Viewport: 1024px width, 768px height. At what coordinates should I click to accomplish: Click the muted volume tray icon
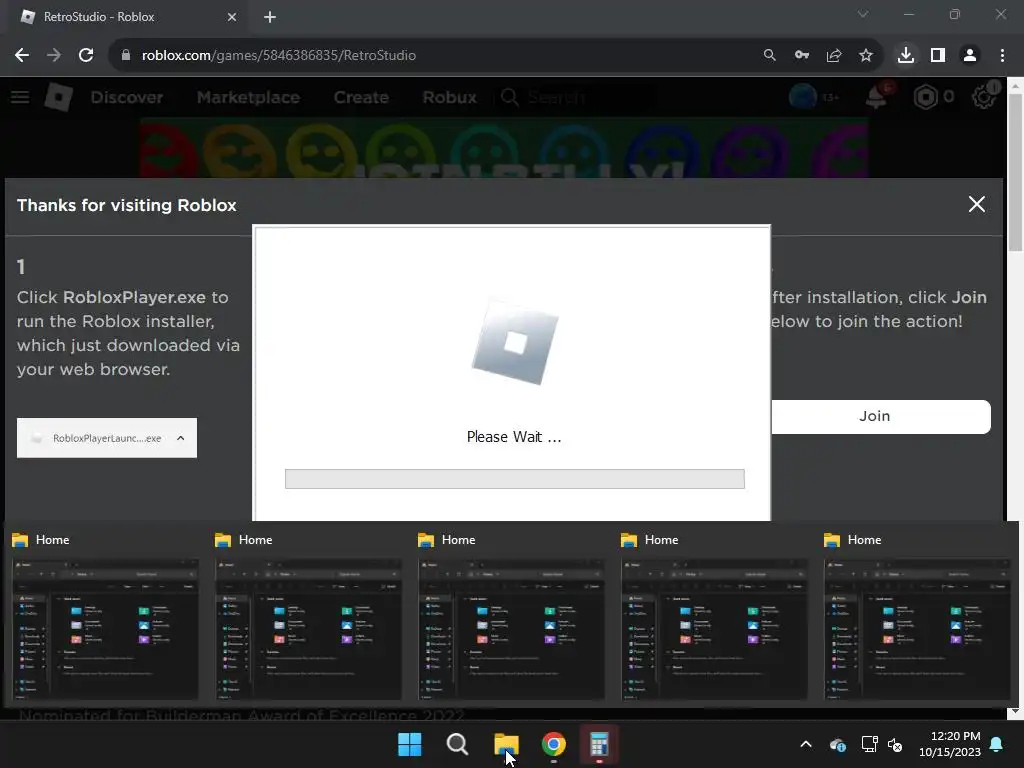click(895, 744)
